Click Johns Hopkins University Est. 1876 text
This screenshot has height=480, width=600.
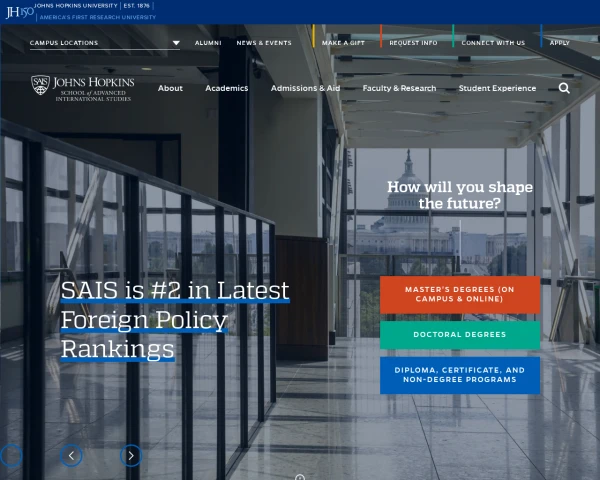tap(92, 6)
